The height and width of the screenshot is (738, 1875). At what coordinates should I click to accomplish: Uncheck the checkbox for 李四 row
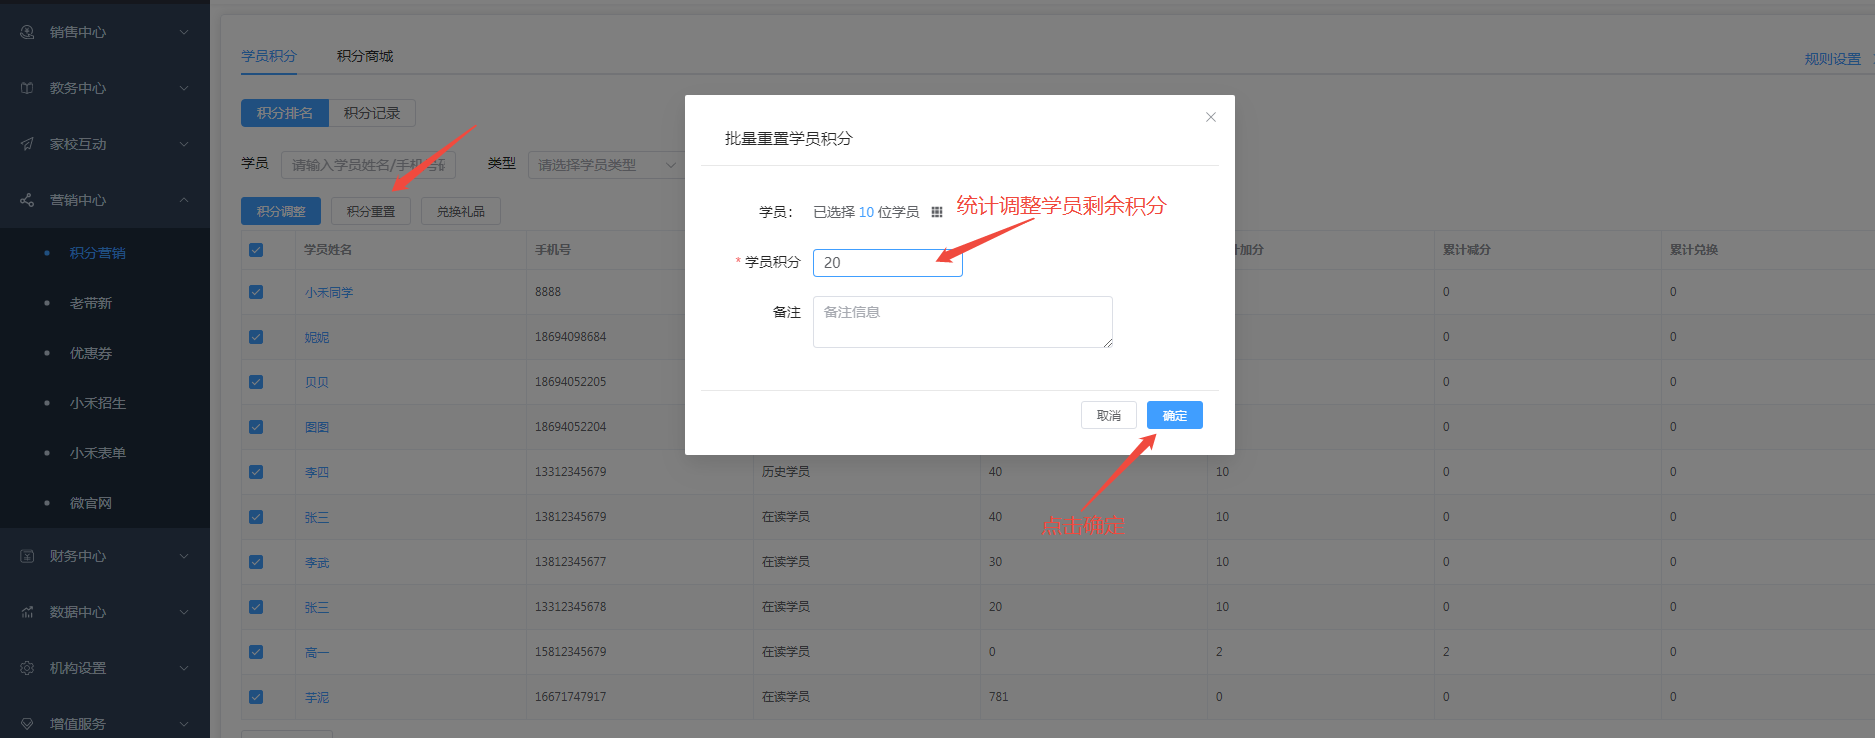point(256,472)
